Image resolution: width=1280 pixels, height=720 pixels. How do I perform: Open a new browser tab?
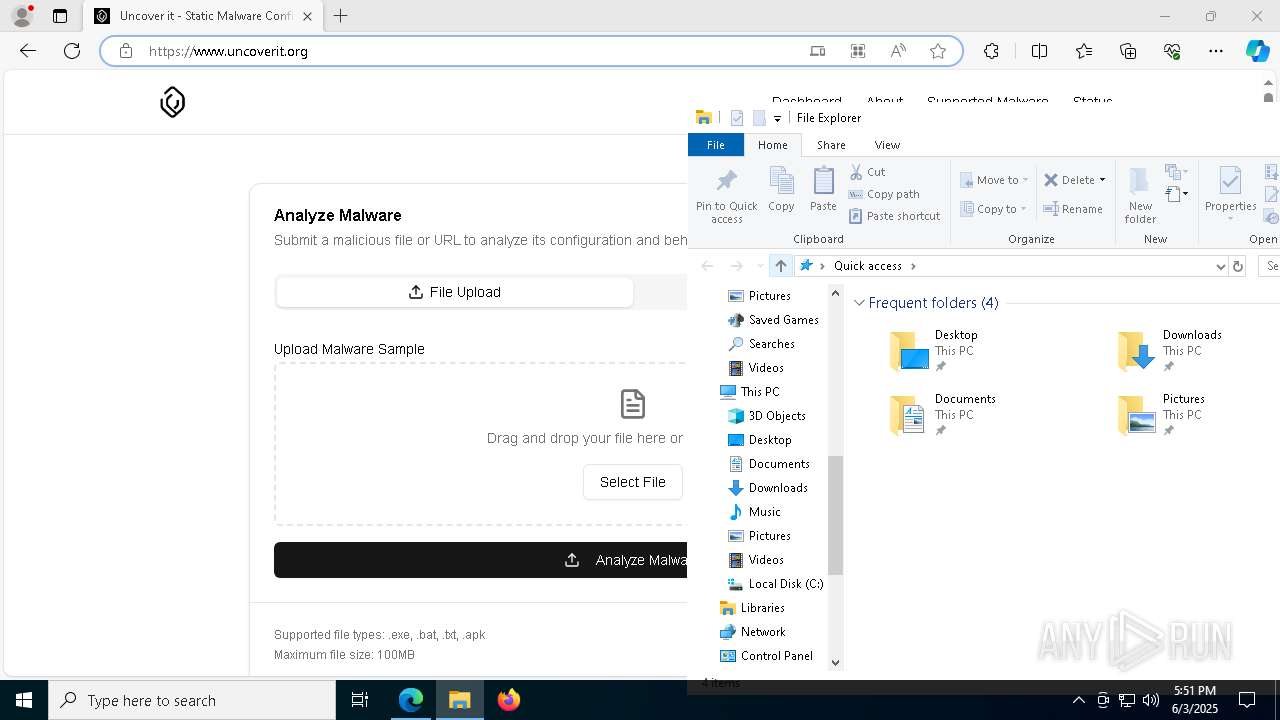click(x=341, y=16)
